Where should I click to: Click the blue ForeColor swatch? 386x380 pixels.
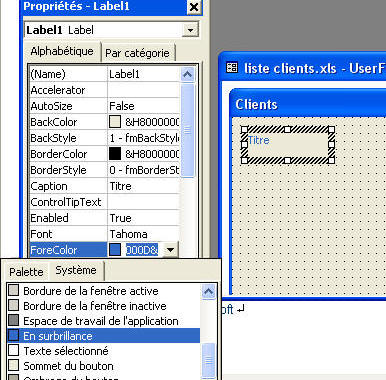coord(115,250)
